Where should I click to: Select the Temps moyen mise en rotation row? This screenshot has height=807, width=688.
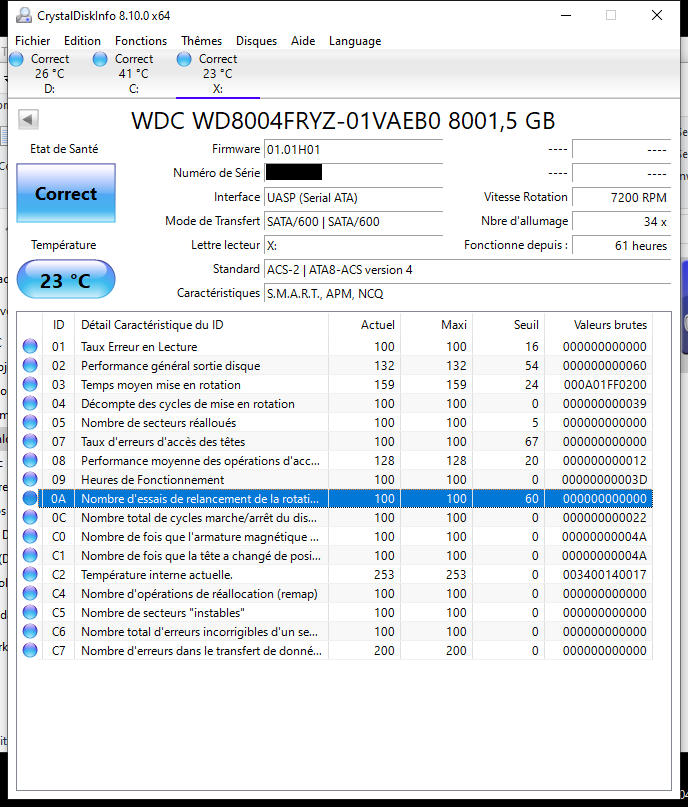(x=337, y=384)
